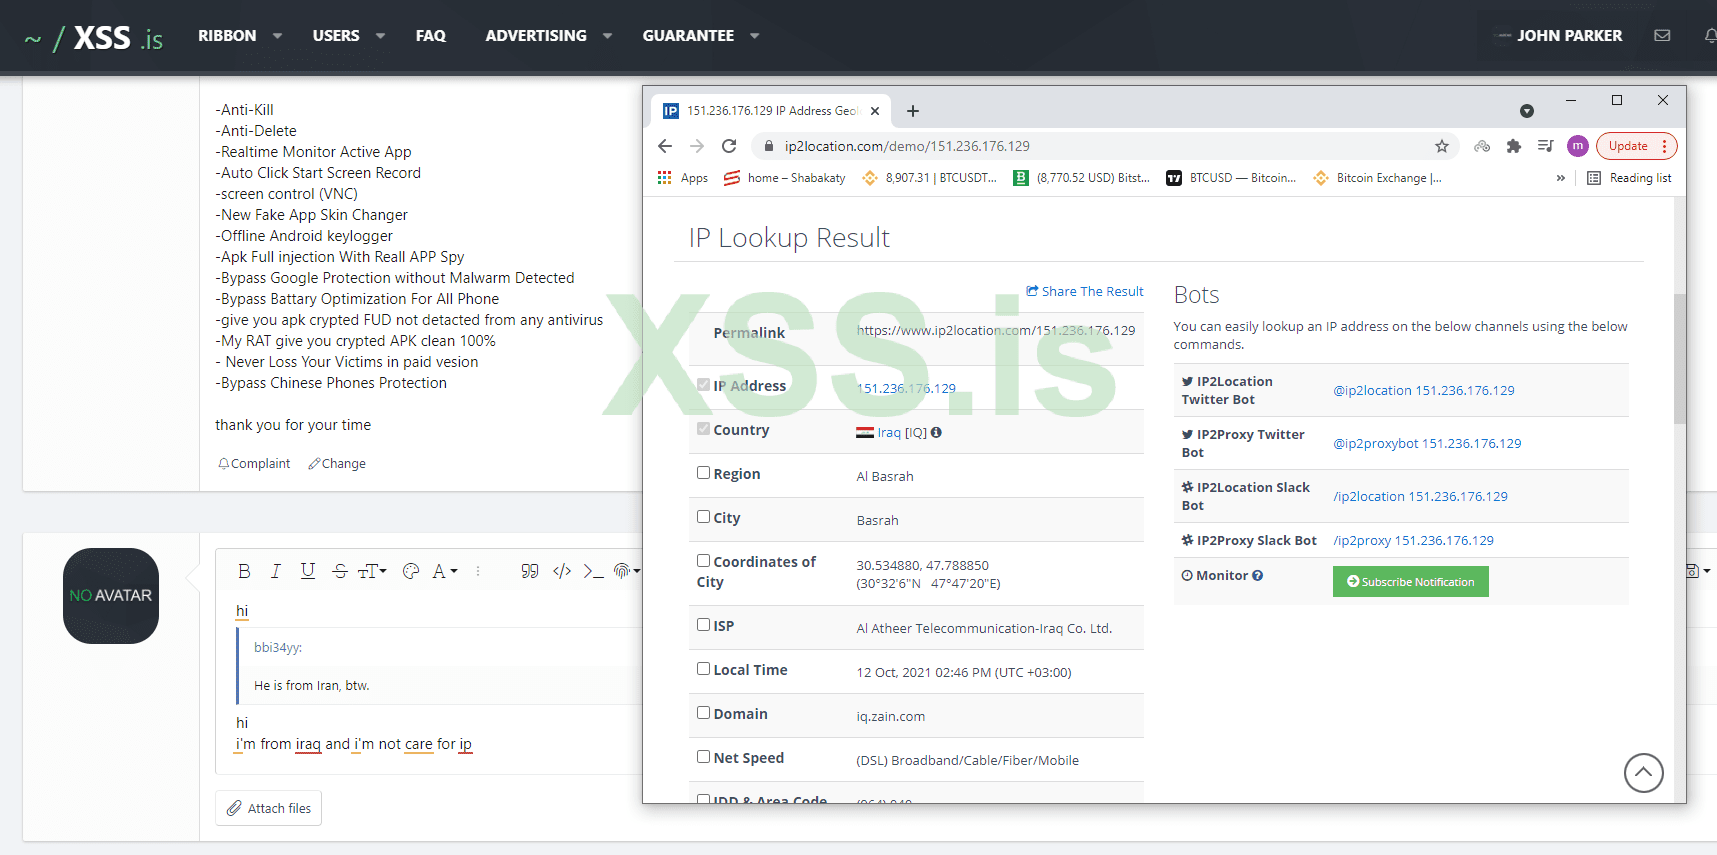Click the Change link under the post
The width and height of the screenshot is (1717, 855).
coord(337,464)
